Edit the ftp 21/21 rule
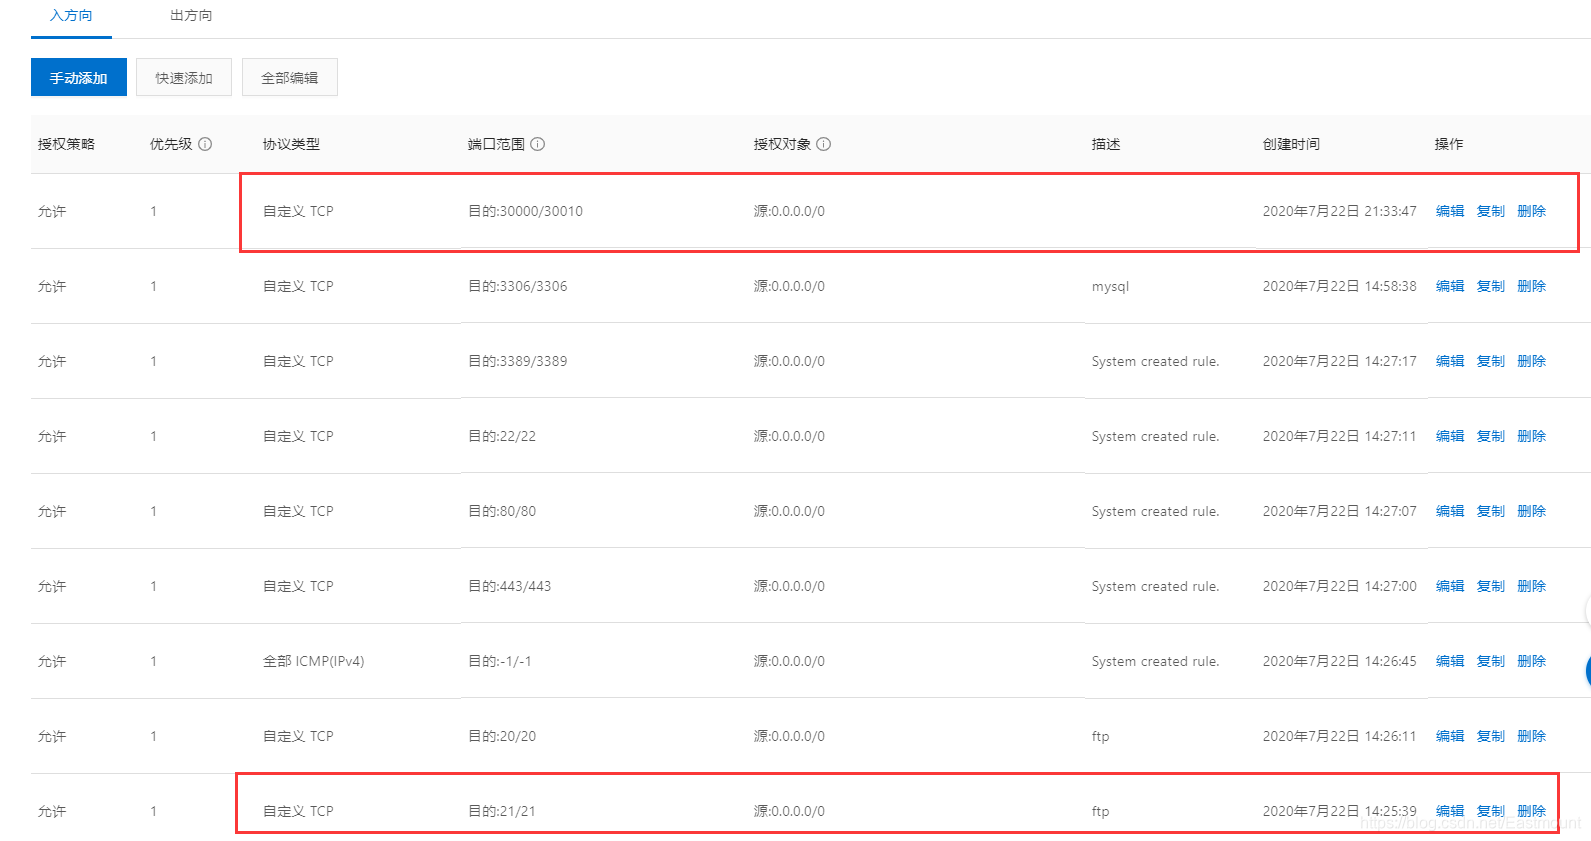The image size is (1591, 841). pyautogui.click(x=1450, y=811)
